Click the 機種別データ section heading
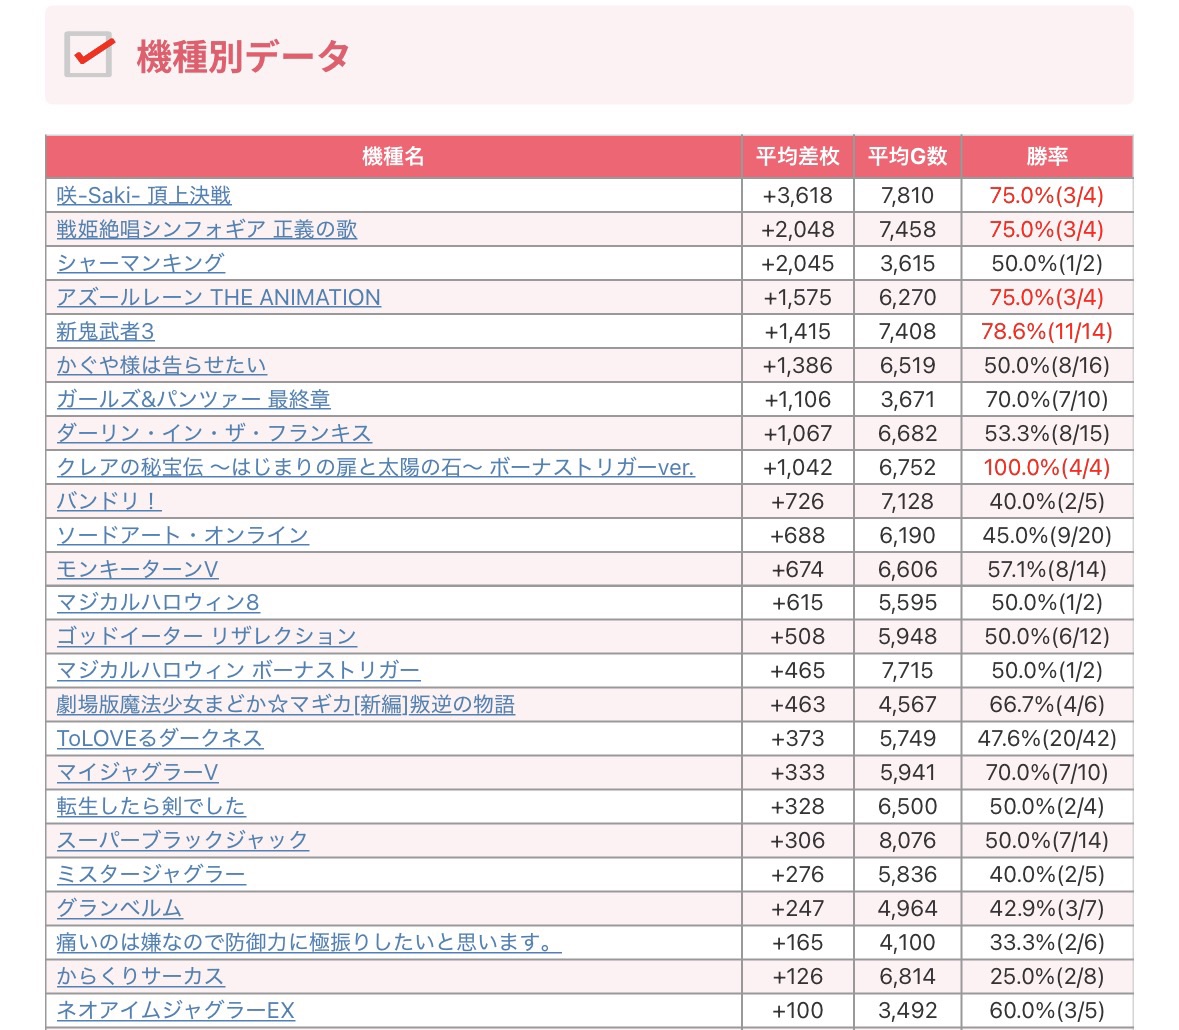1179x1030 pixels. (x=243, y=56)
